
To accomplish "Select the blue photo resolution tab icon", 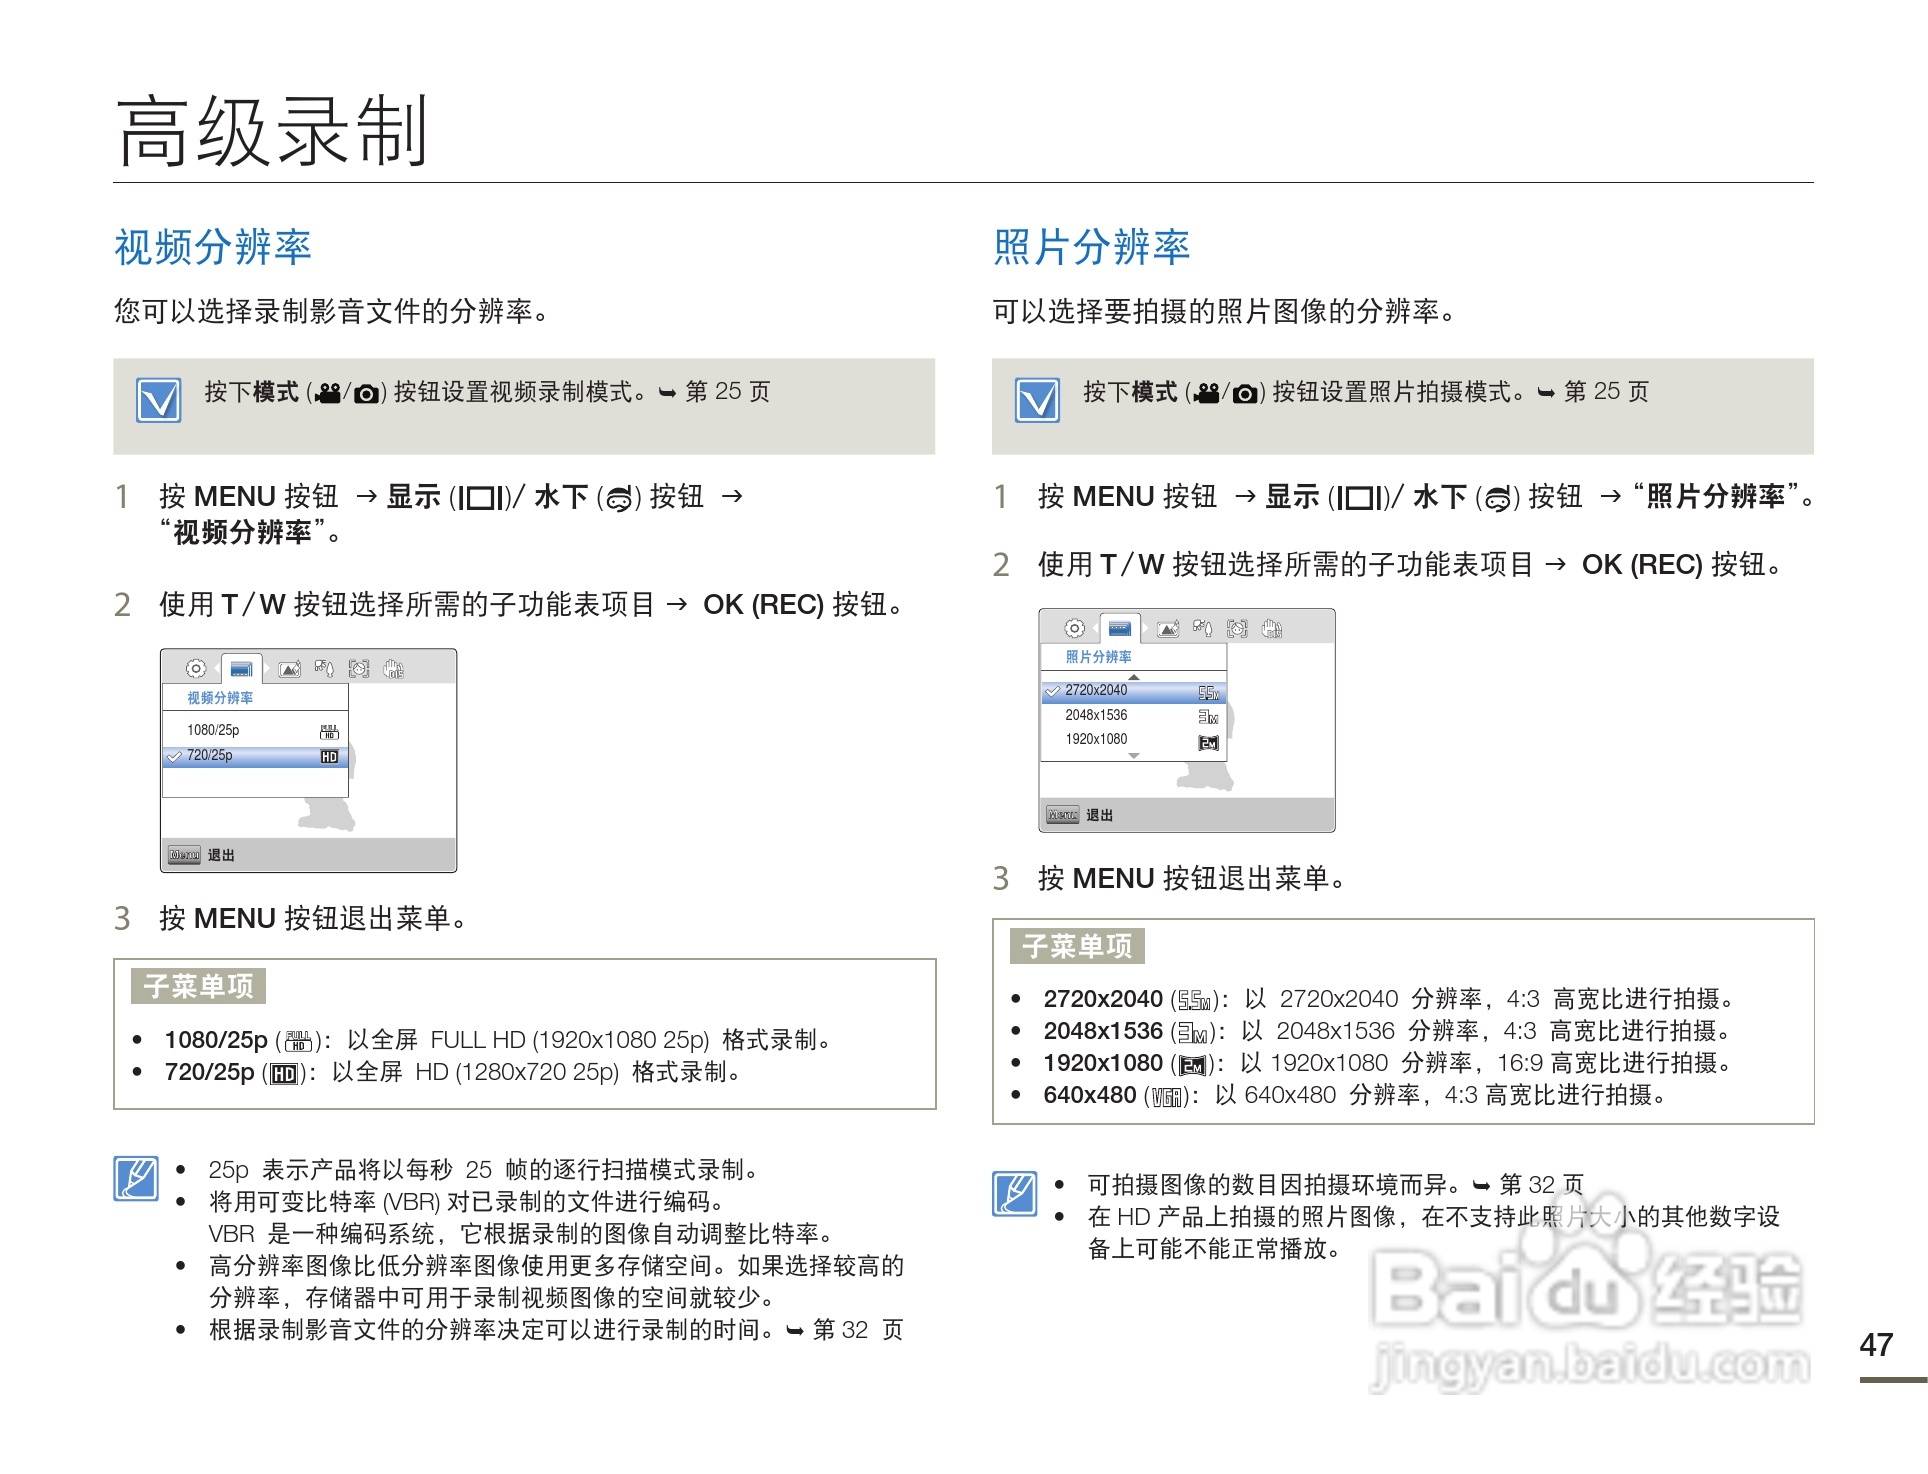I will tap(1120, 629).
